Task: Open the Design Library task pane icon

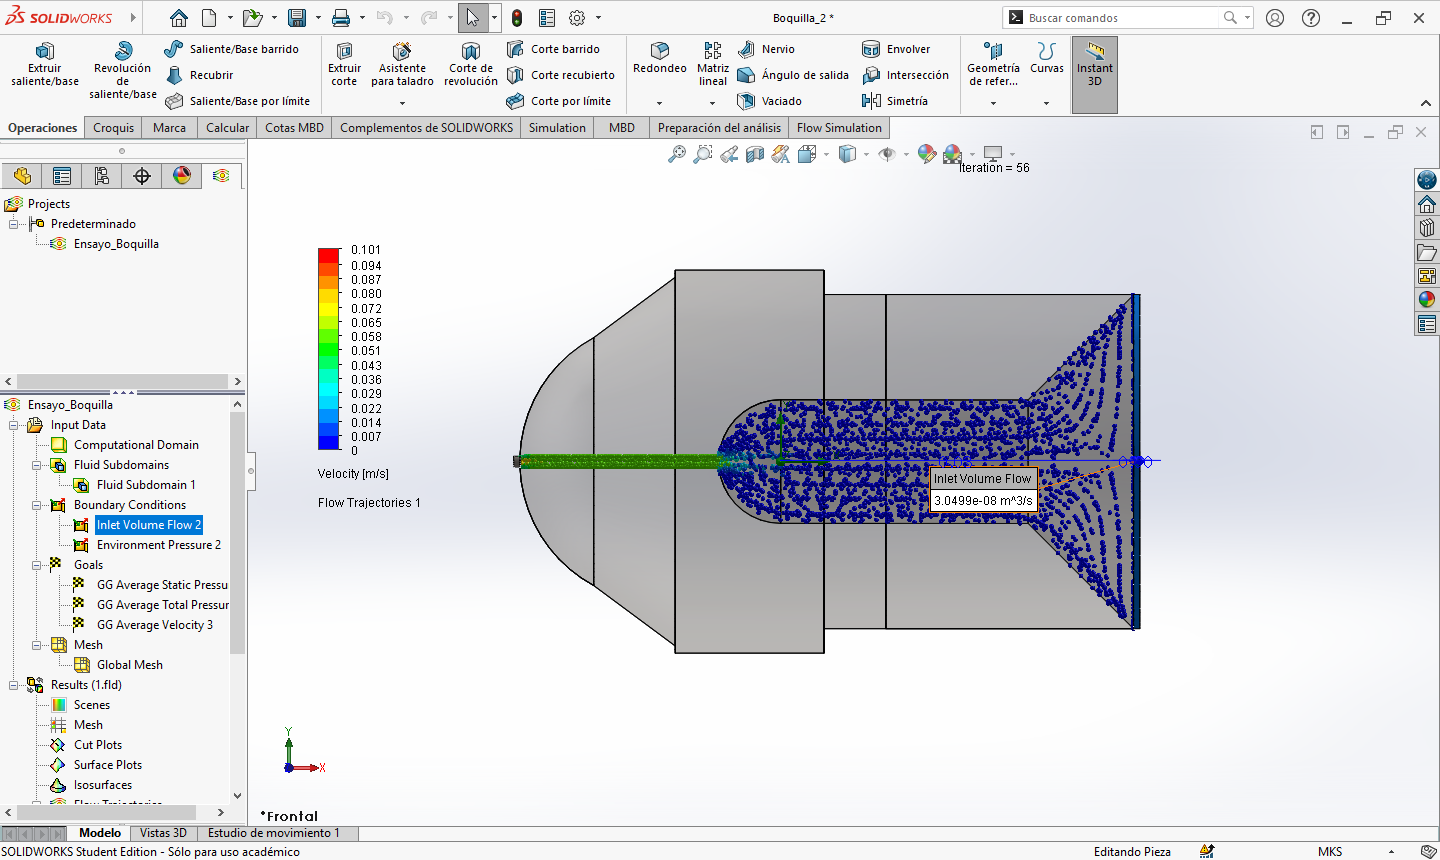Action: coord(1427,228)
